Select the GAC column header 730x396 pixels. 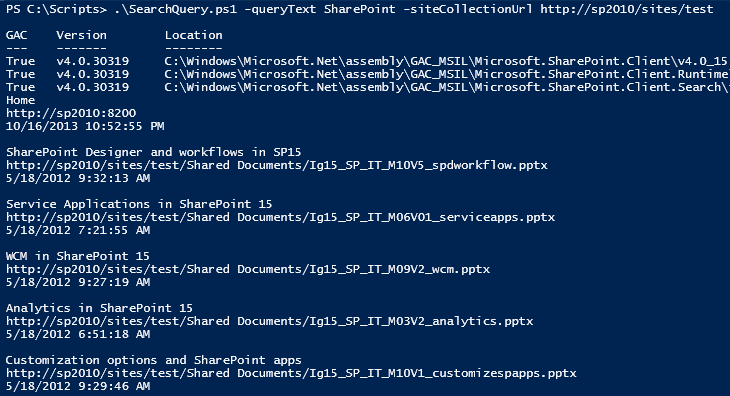pos(17,35)
